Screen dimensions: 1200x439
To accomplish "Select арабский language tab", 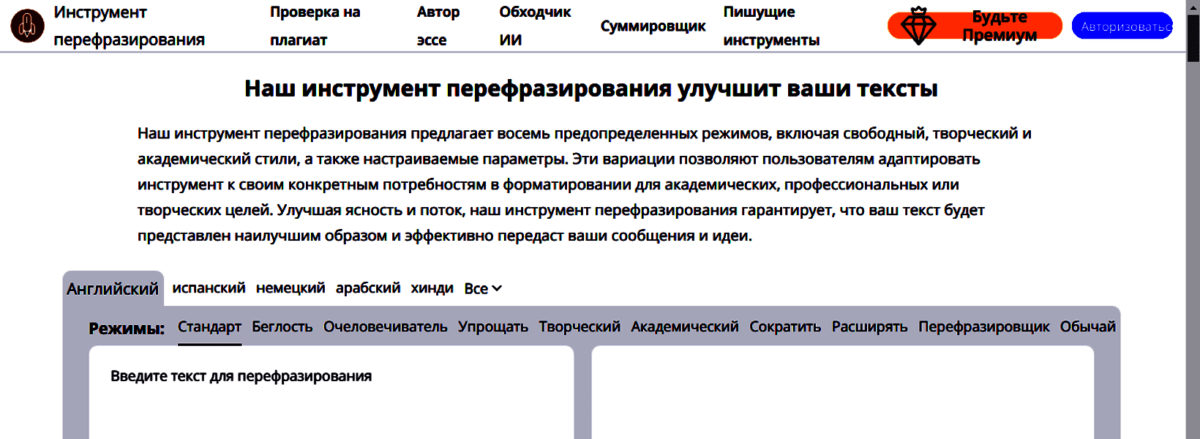I will 368,288.
